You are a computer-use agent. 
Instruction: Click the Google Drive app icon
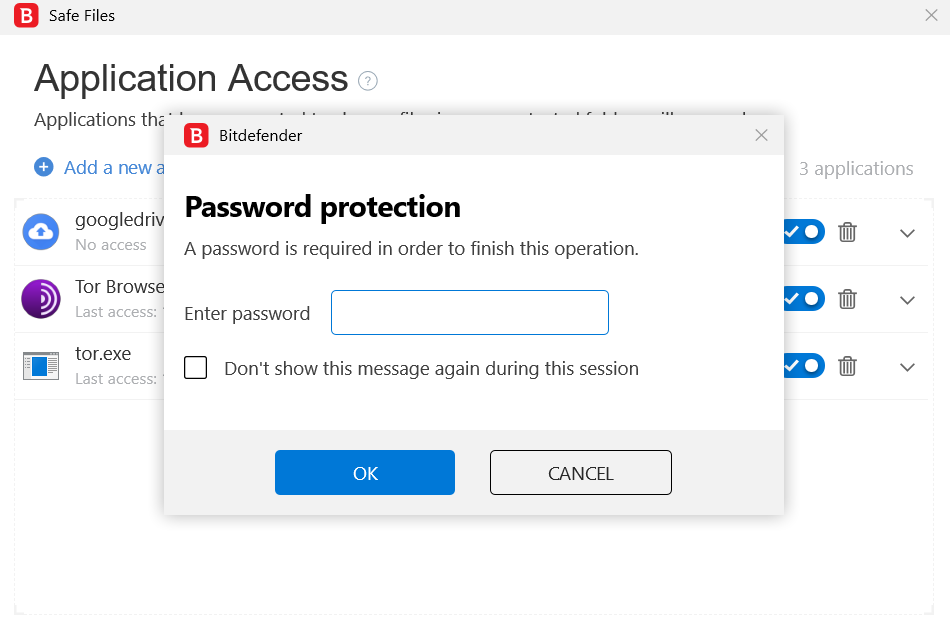point(41,232)
